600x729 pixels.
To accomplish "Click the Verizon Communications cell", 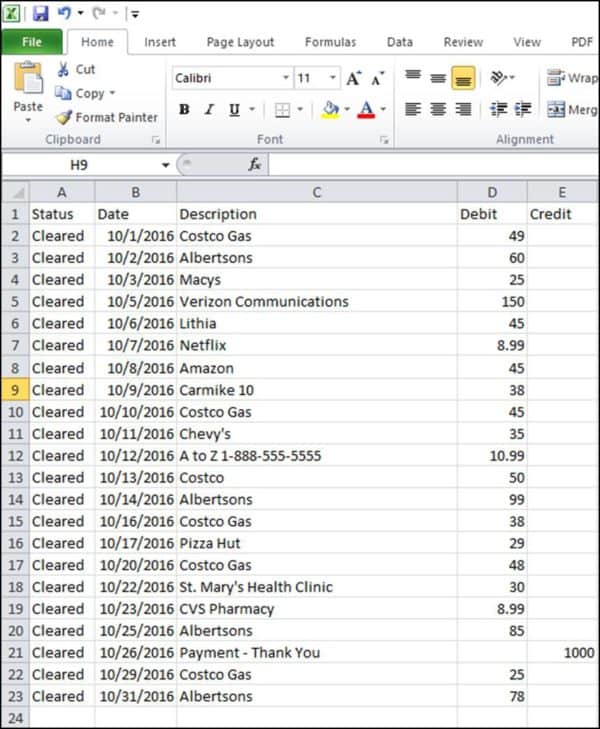I will [316, 302].
